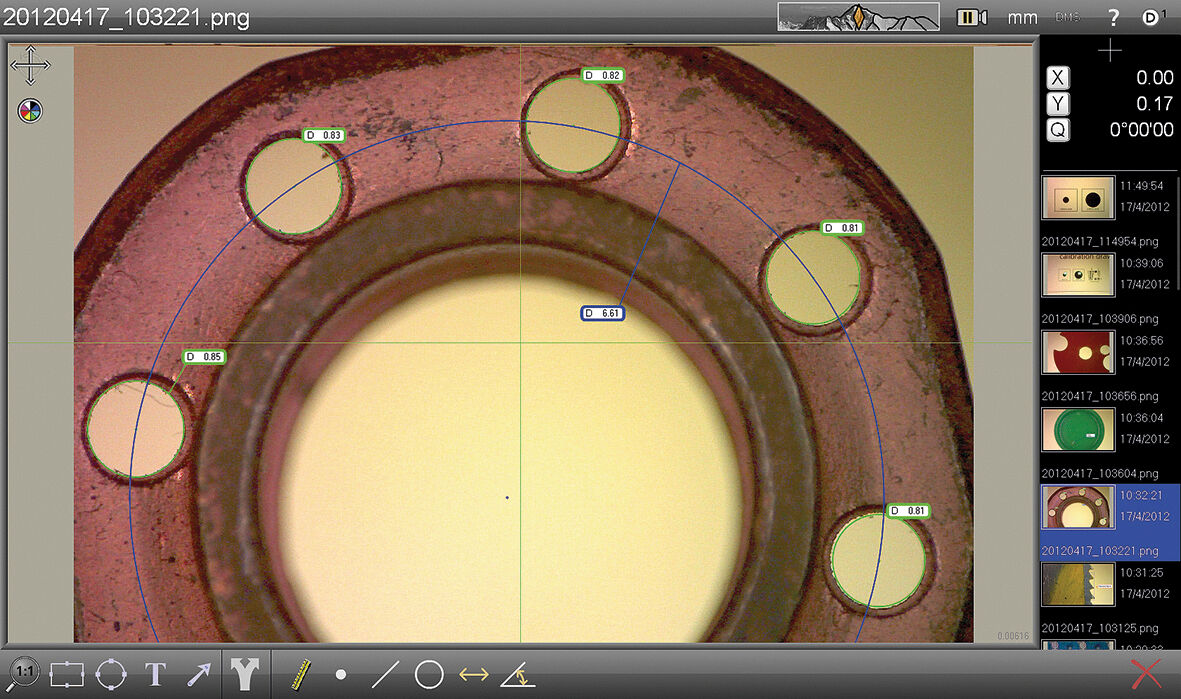Click the crosshair icon above coordinates
This screenshot has height=699, width=1181.
1109,50
